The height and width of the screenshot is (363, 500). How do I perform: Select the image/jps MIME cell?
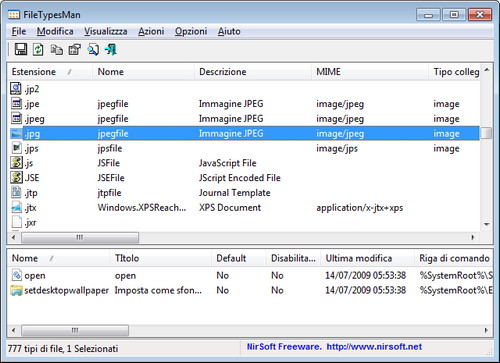(x=337, y=148)
